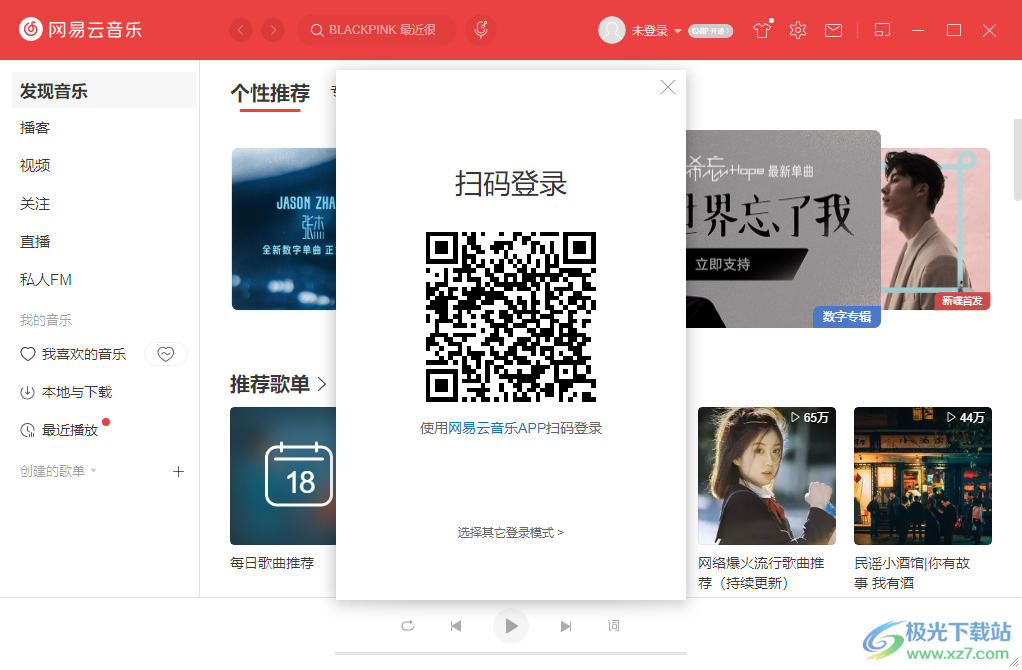Go back with the left arrow button

coord(241,30)
